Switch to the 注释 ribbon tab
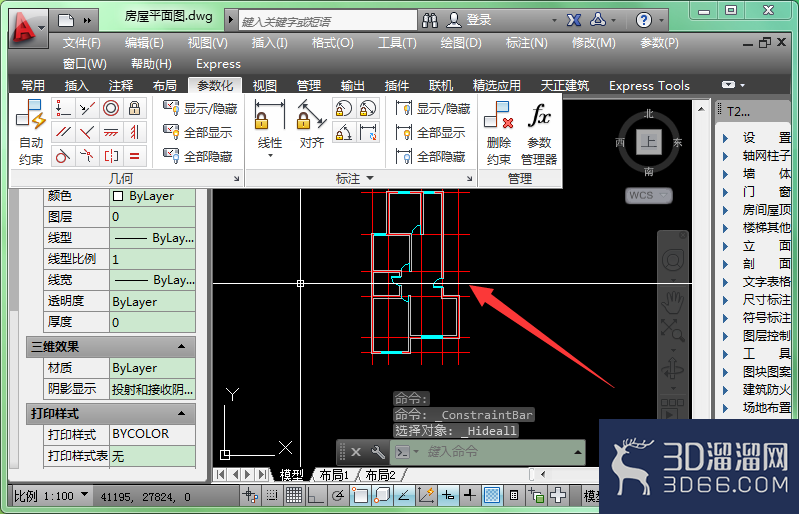The height and width of the screenshot is (514, 799). (120, 85)
